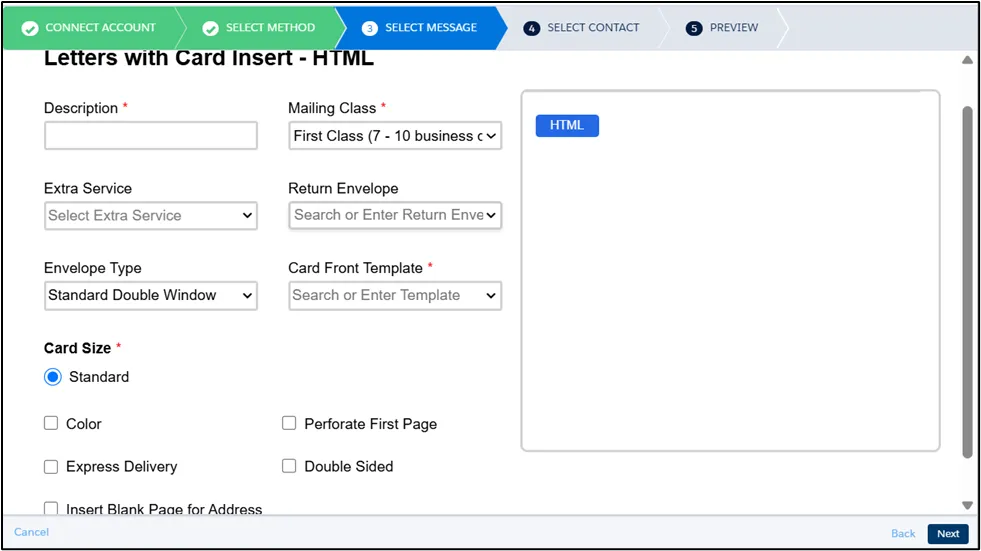Image resolution: width=981 pixels, height=551 pixels.
Task: Expand the Card Front Template combo box
Action: click(x=395, y=295)
